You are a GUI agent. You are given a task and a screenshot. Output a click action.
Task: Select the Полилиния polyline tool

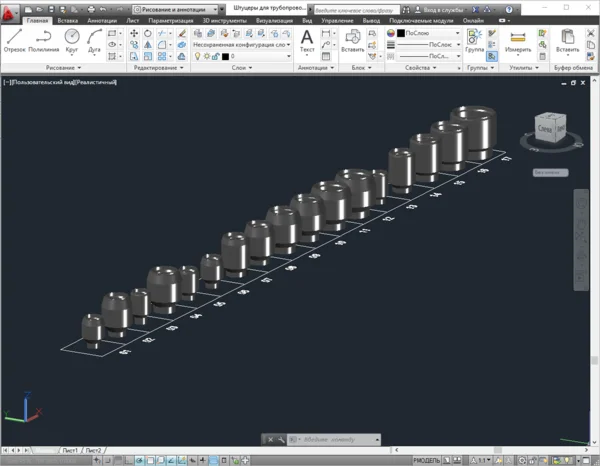click(x=44, y=41)
